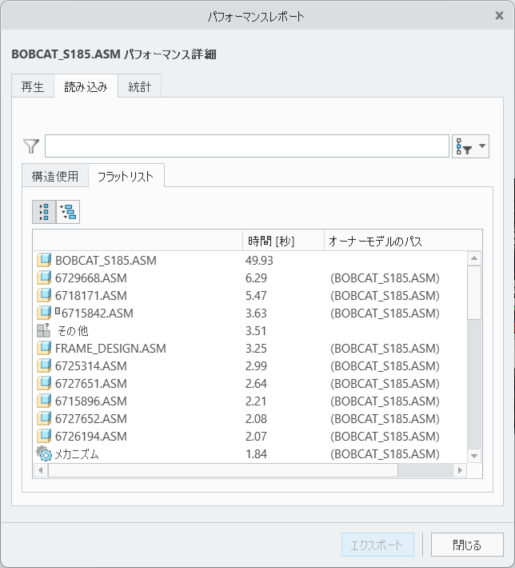515x568 pixels.
Task: Open the 構造使用 tab
Action: click(55, 176)
